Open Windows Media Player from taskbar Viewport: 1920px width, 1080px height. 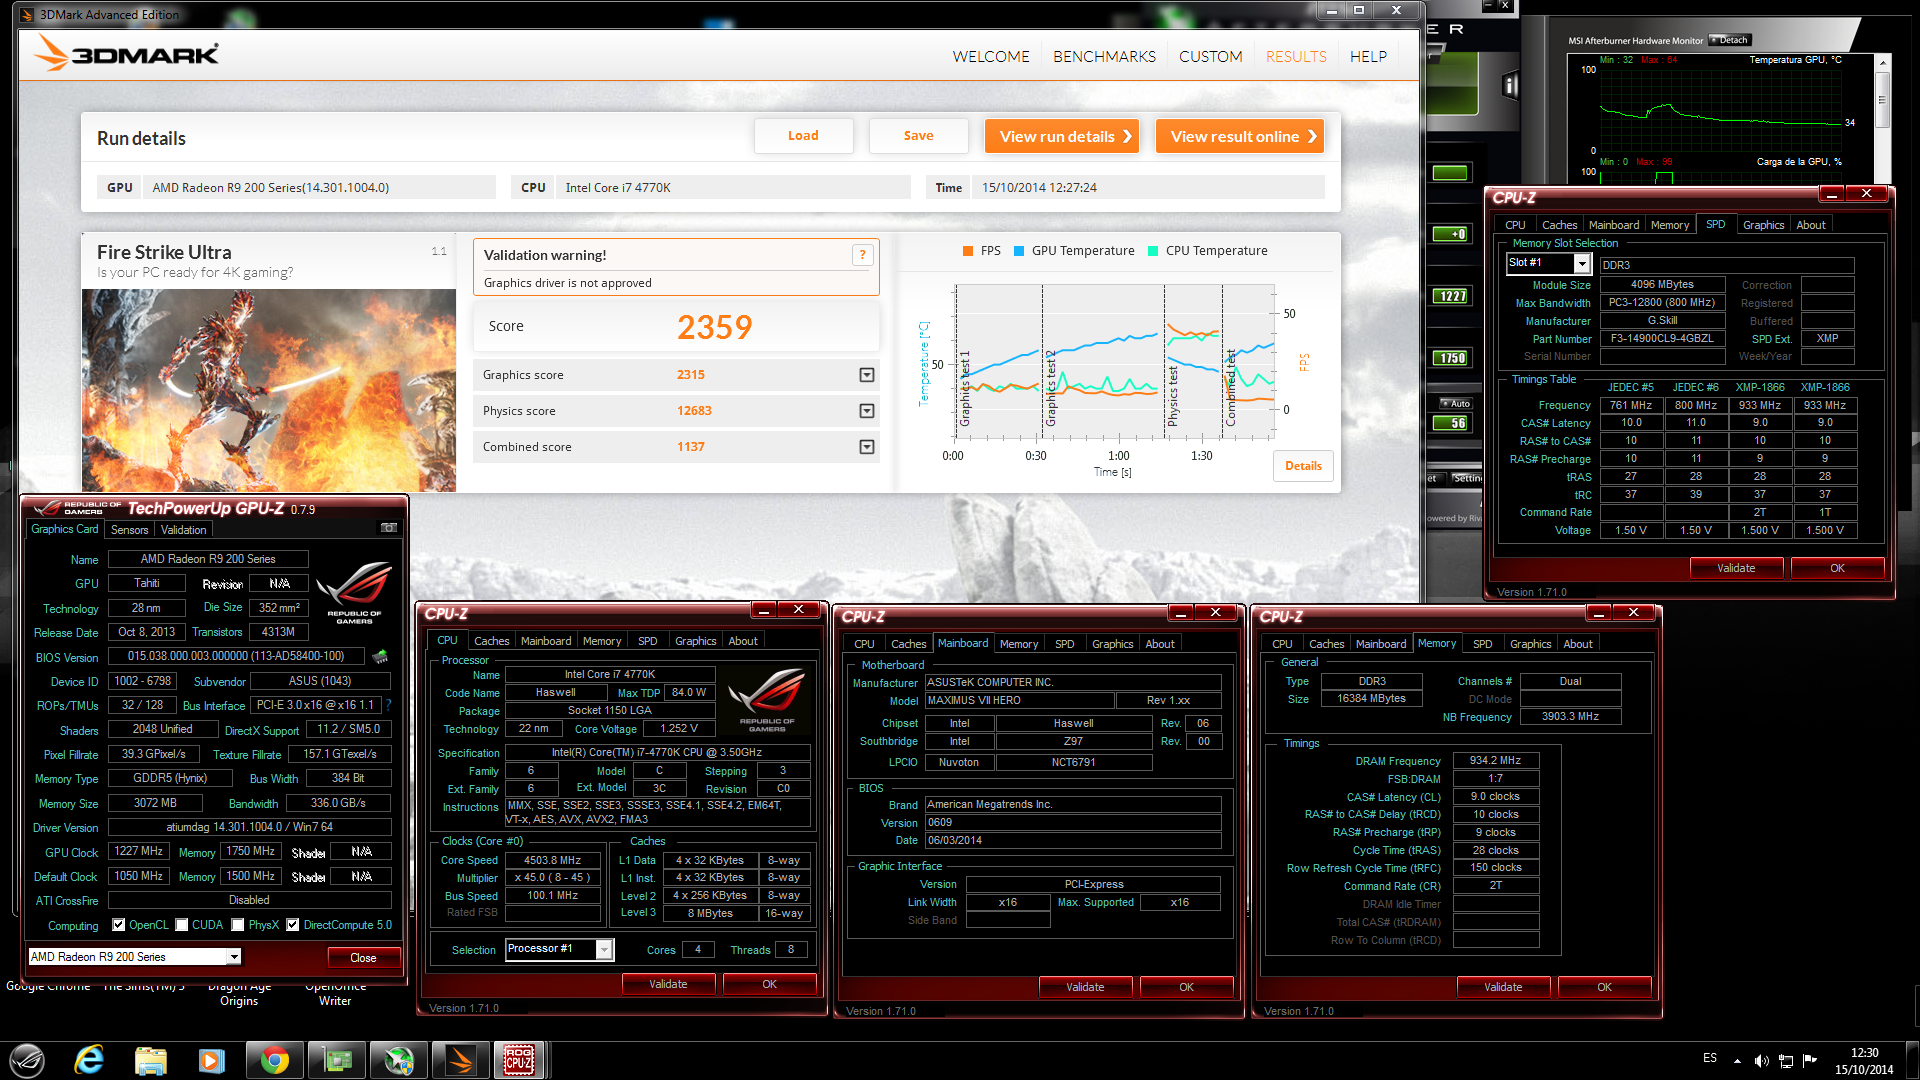click(x=212, y=1060)
